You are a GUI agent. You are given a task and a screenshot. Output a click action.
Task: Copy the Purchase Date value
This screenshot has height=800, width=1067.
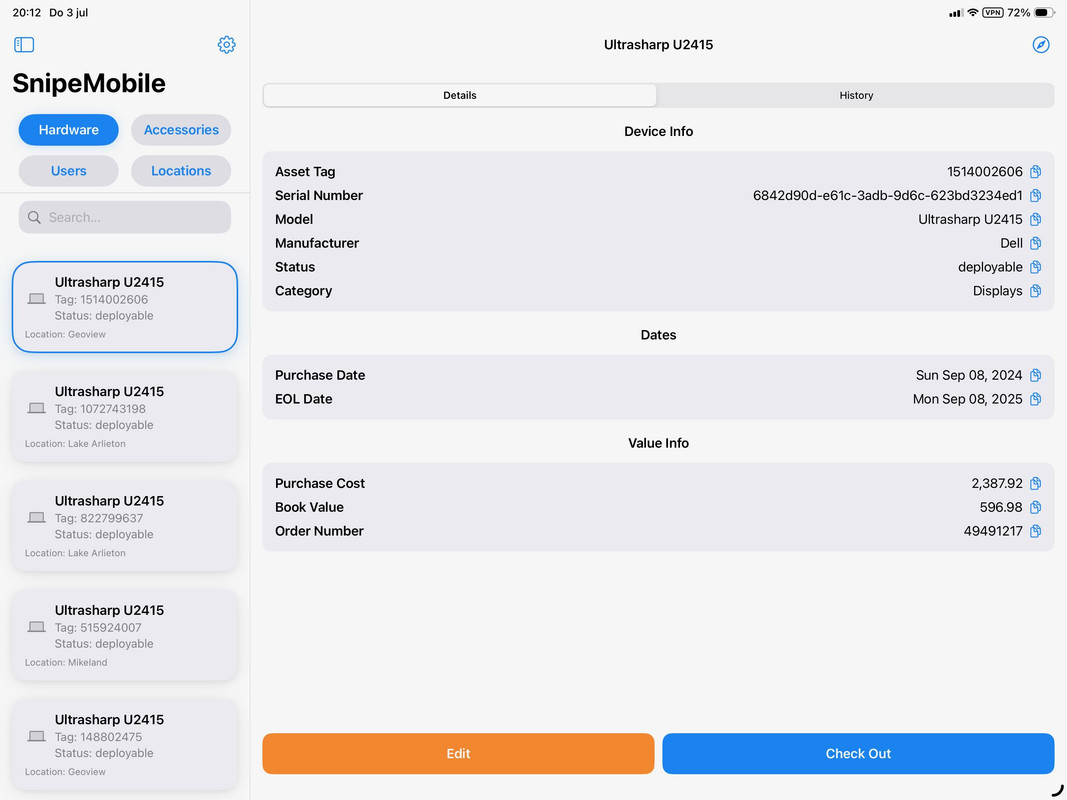(1036, 375)
